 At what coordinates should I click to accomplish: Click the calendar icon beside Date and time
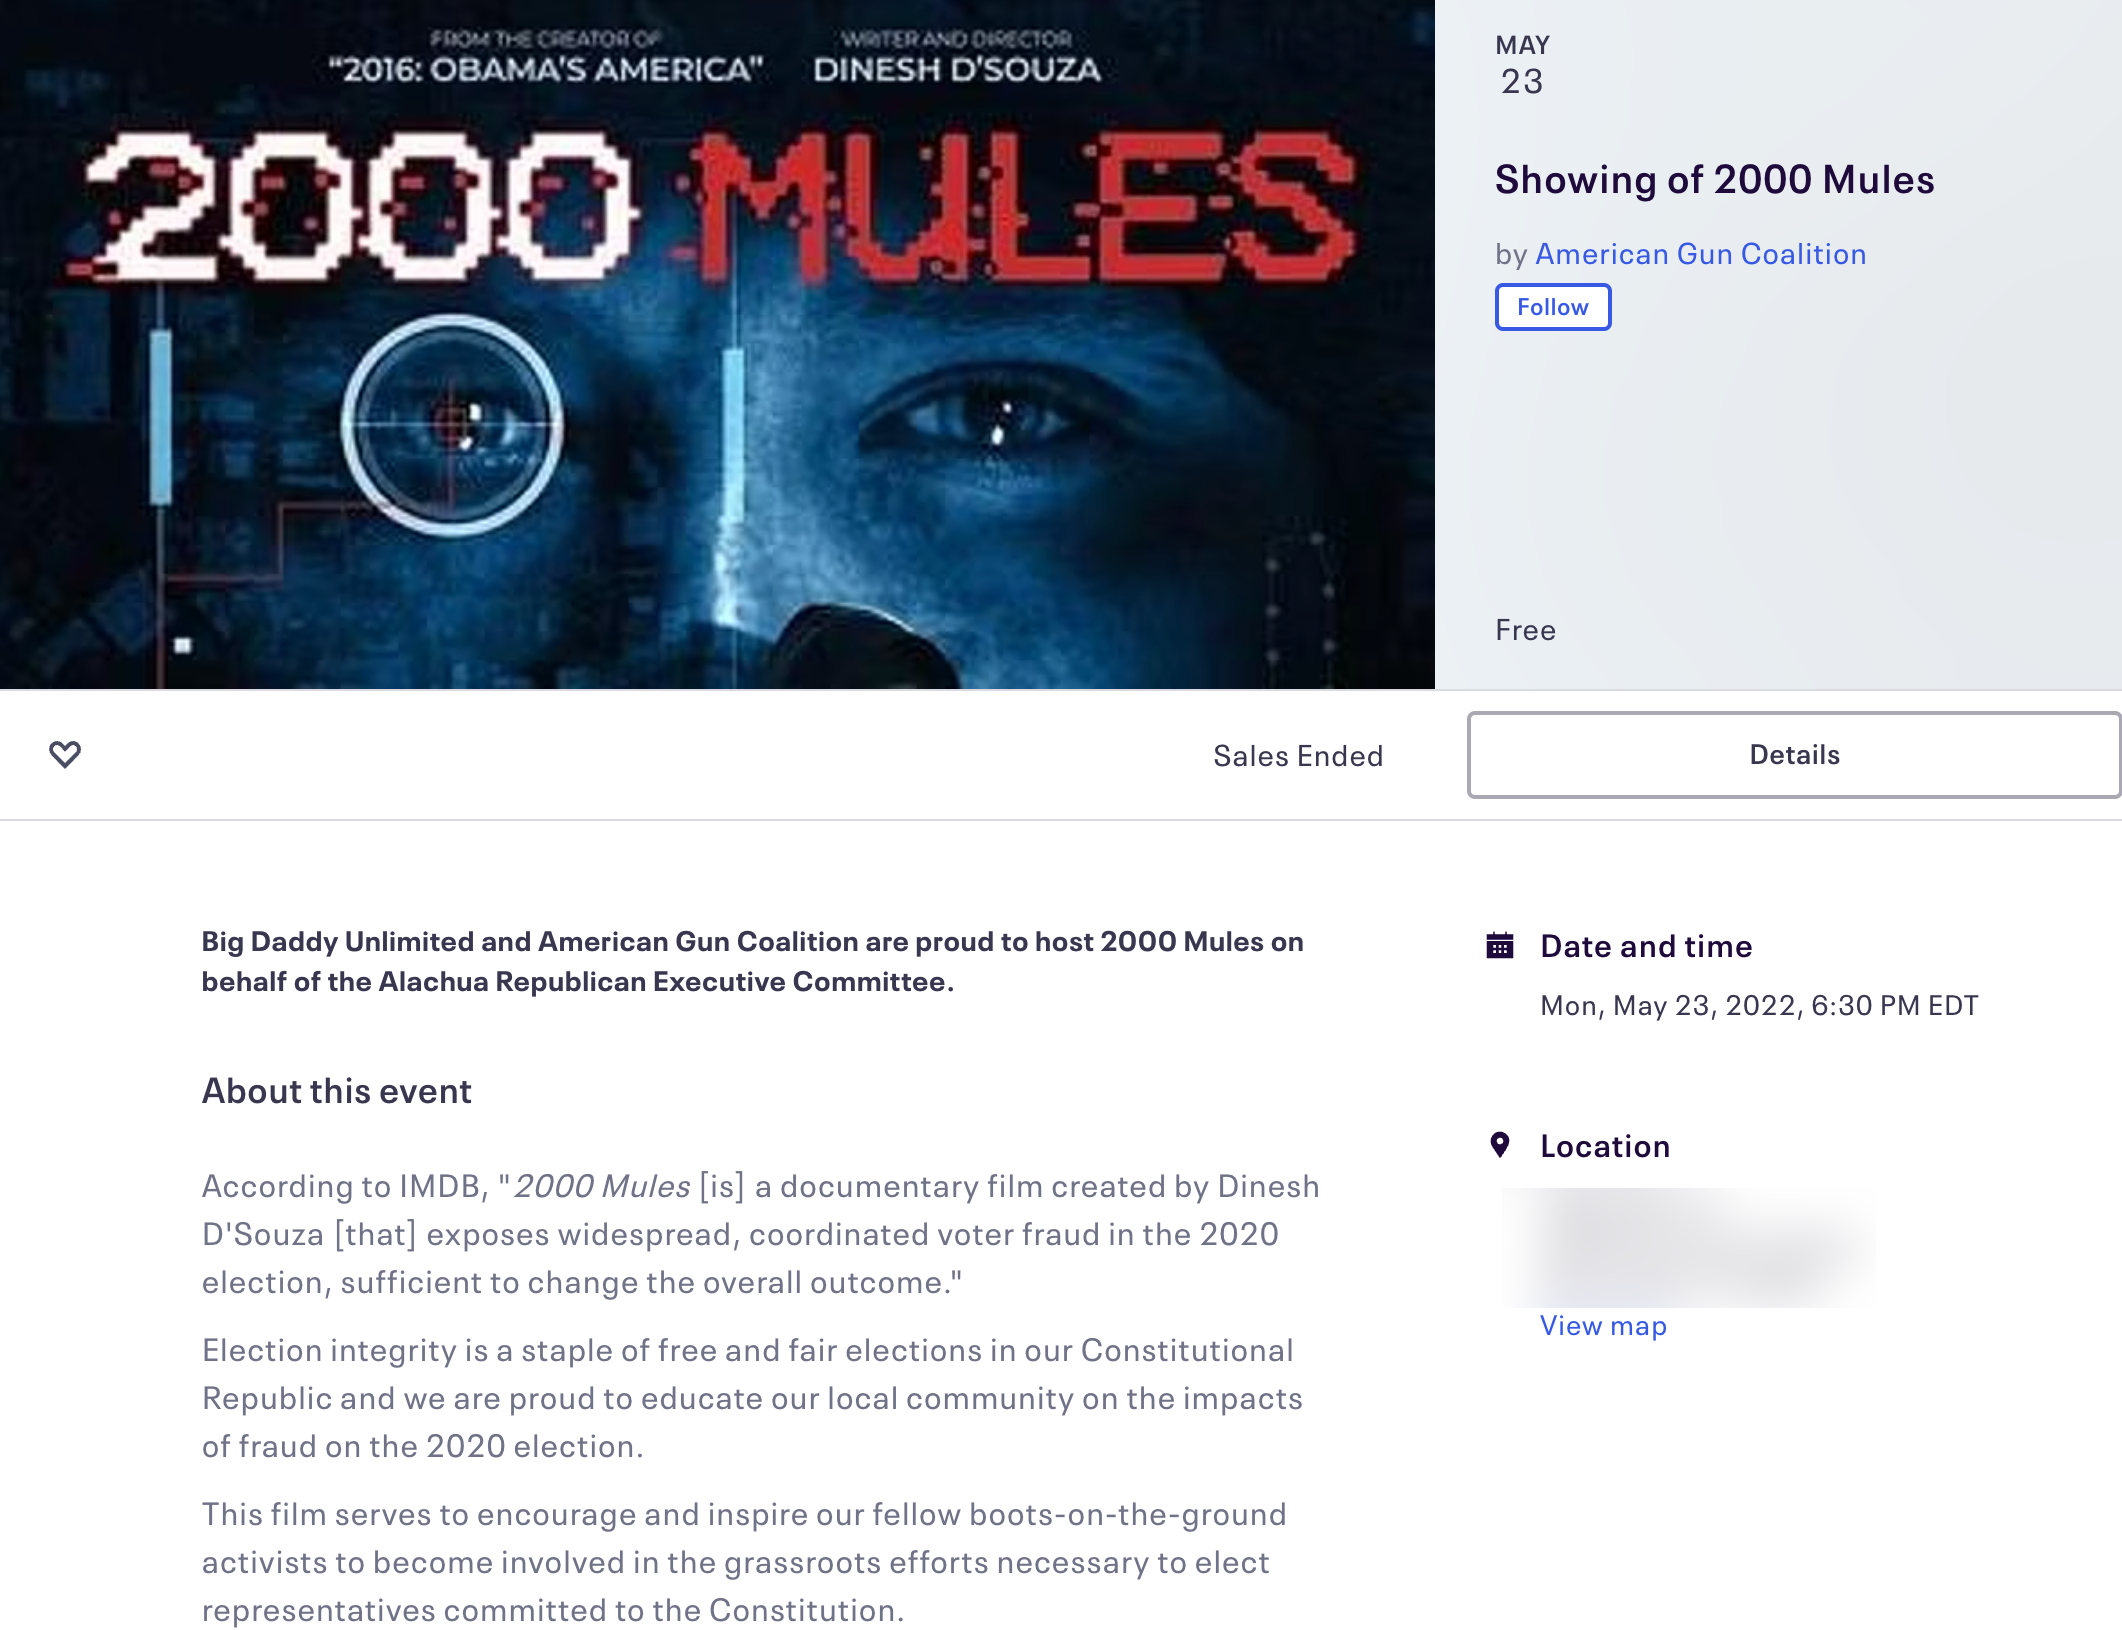pos(1500,945)
